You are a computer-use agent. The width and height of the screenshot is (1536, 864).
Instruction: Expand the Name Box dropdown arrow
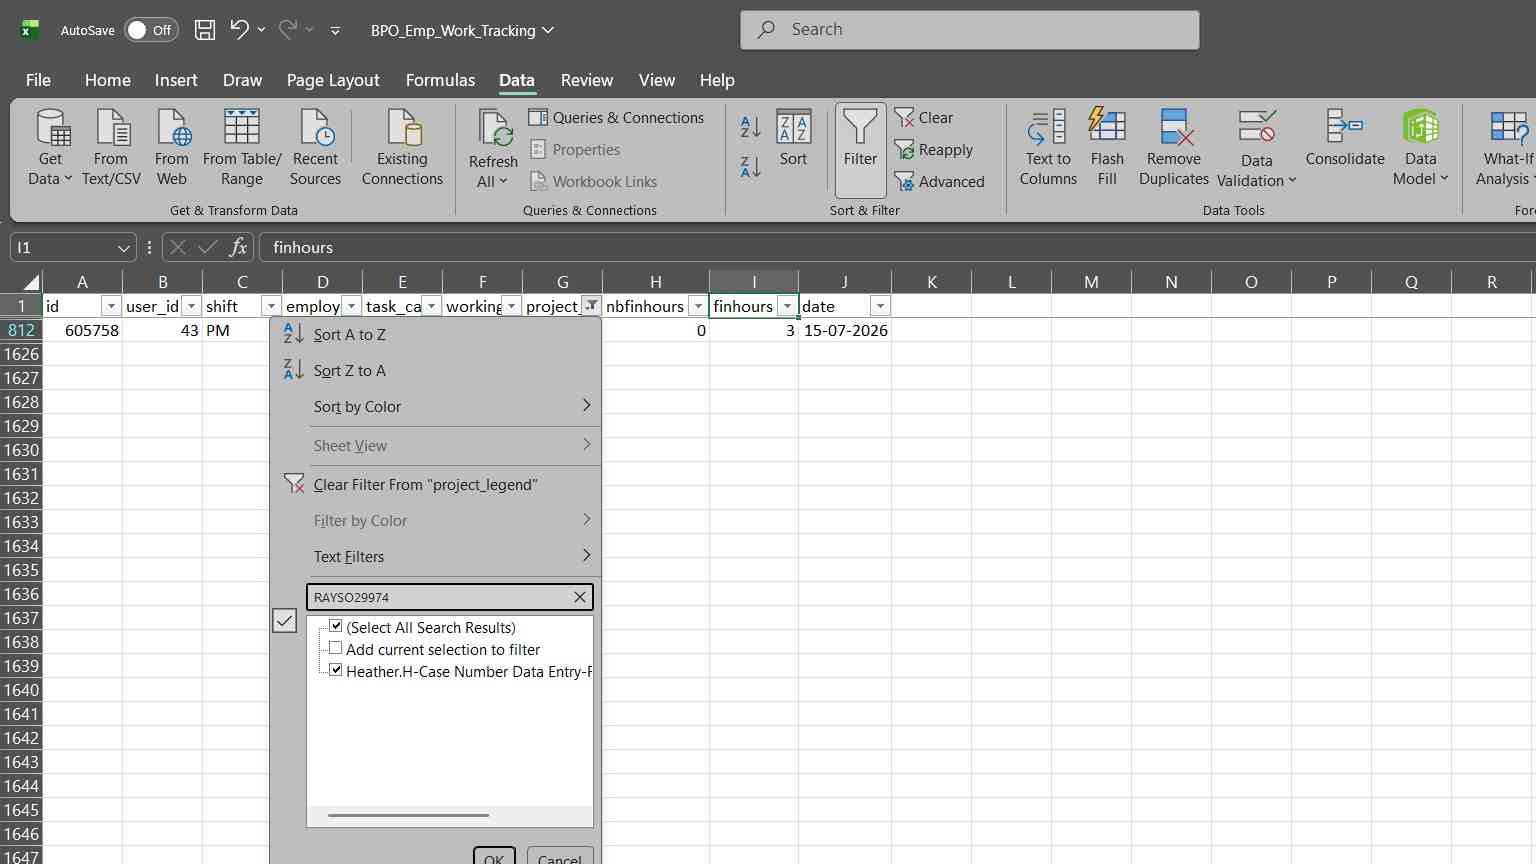click(124, 248)
